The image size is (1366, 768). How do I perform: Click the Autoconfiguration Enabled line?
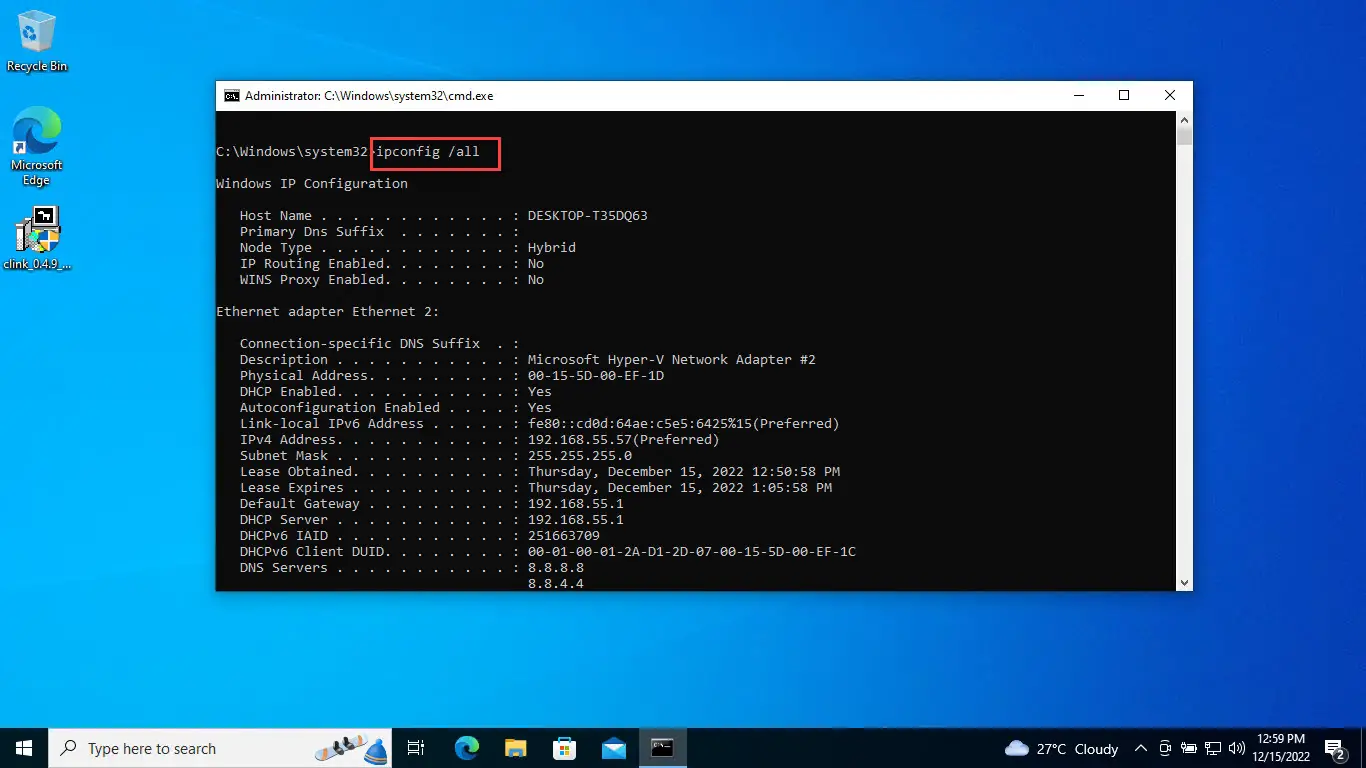(x=396, y=408)
